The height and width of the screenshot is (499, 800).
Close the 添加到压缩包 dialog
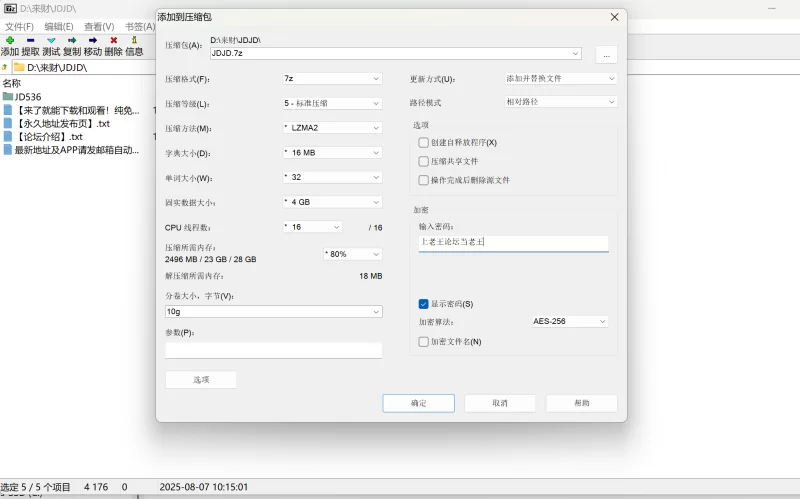pyautogui.click(x=614, y=17)
